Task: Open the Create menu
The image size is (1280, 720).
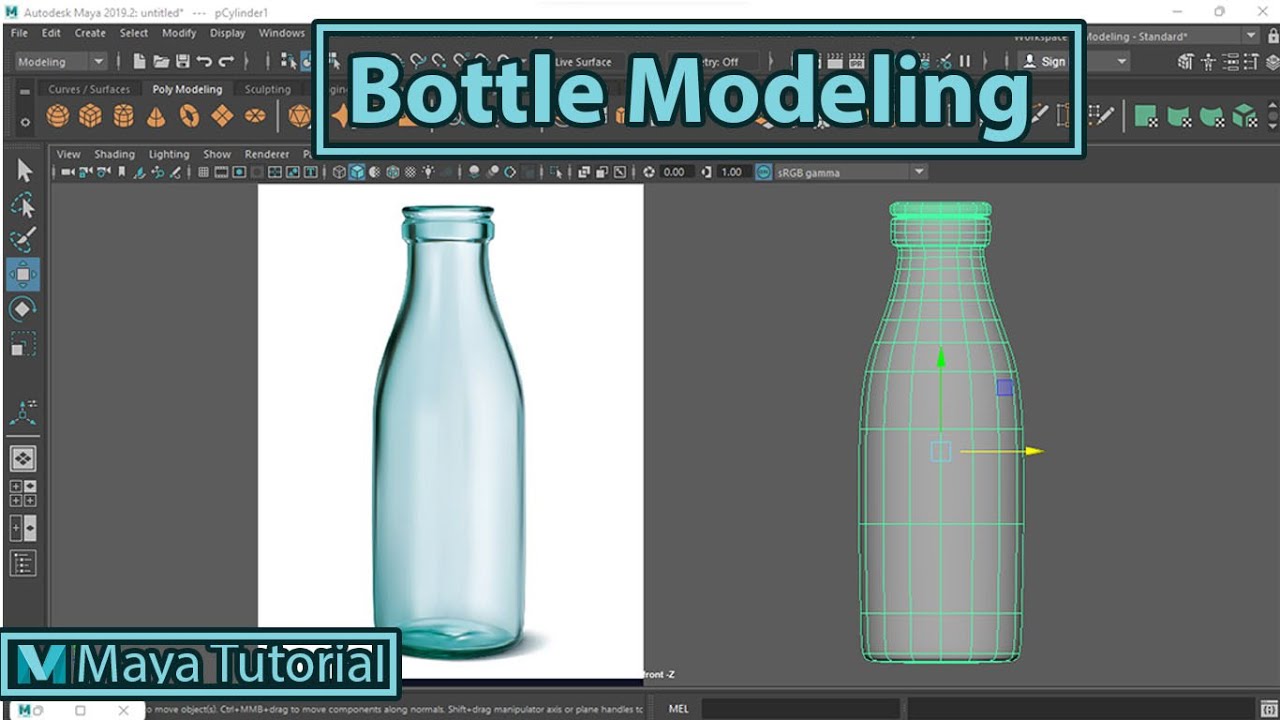Action: 90,33
